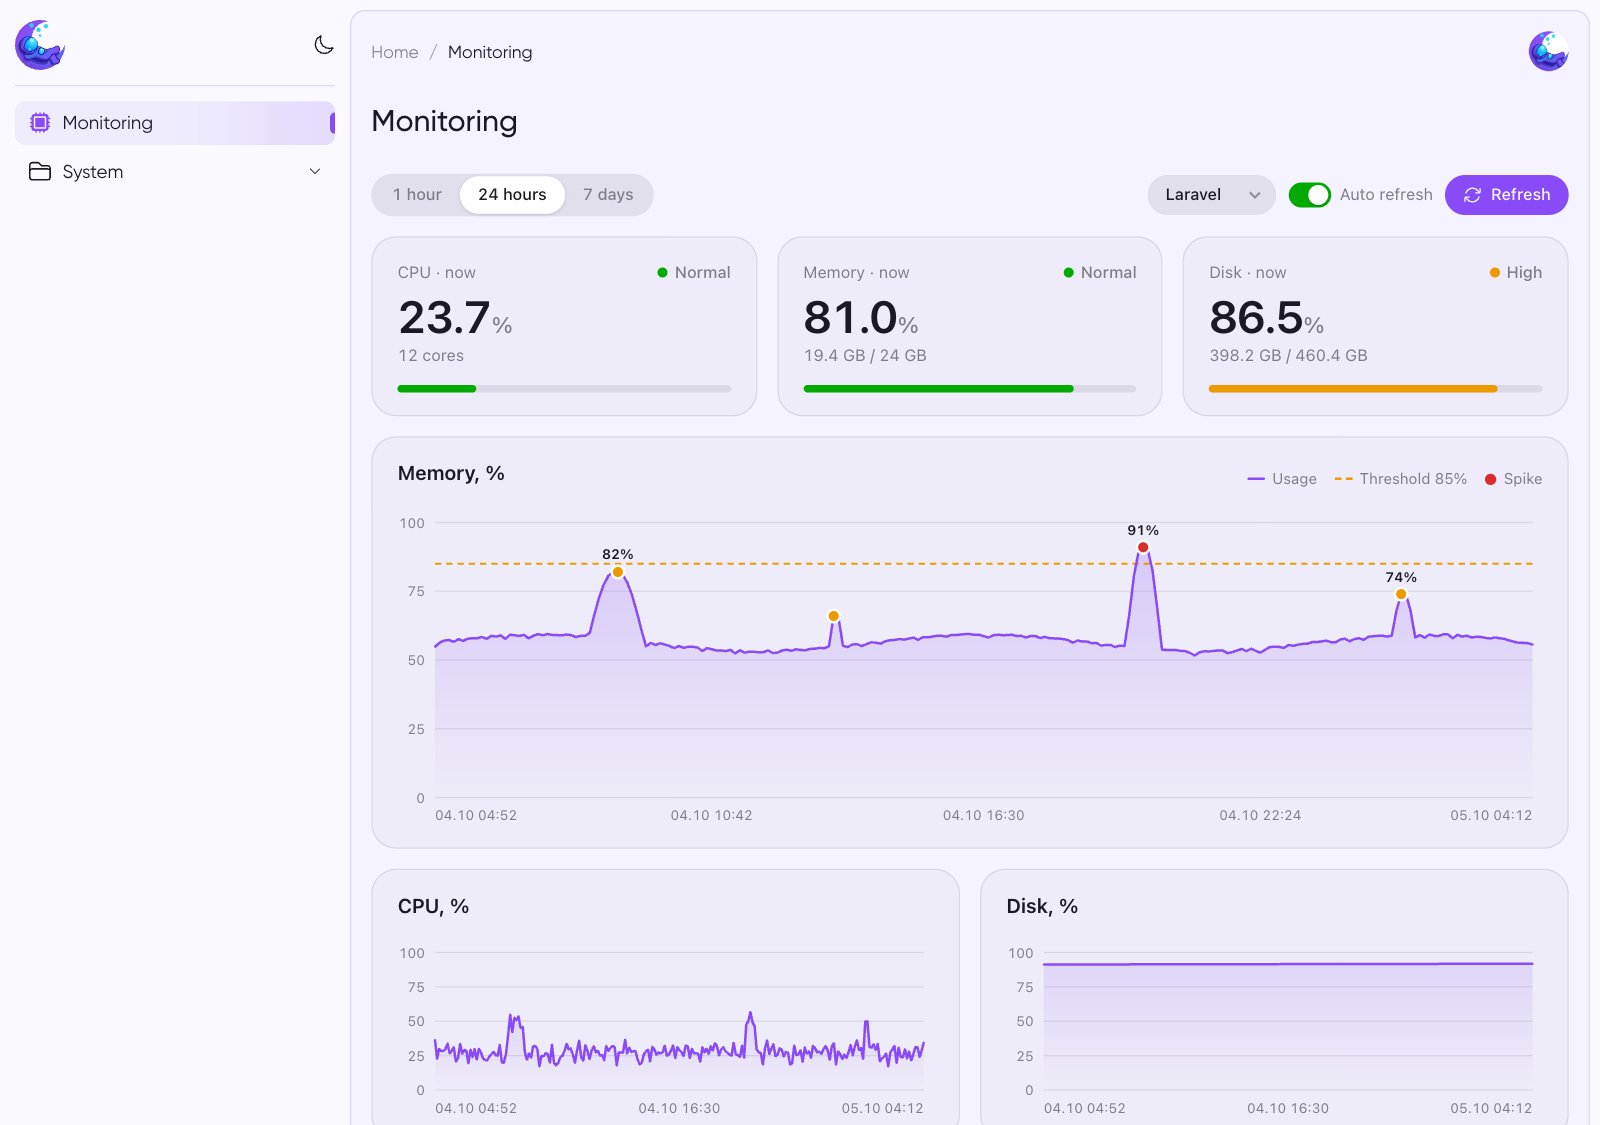Image resolution: width=1600 pixels, height=1125 pixels.
Task: Click the CPU Normal status indicator
Action: (694, 273)
